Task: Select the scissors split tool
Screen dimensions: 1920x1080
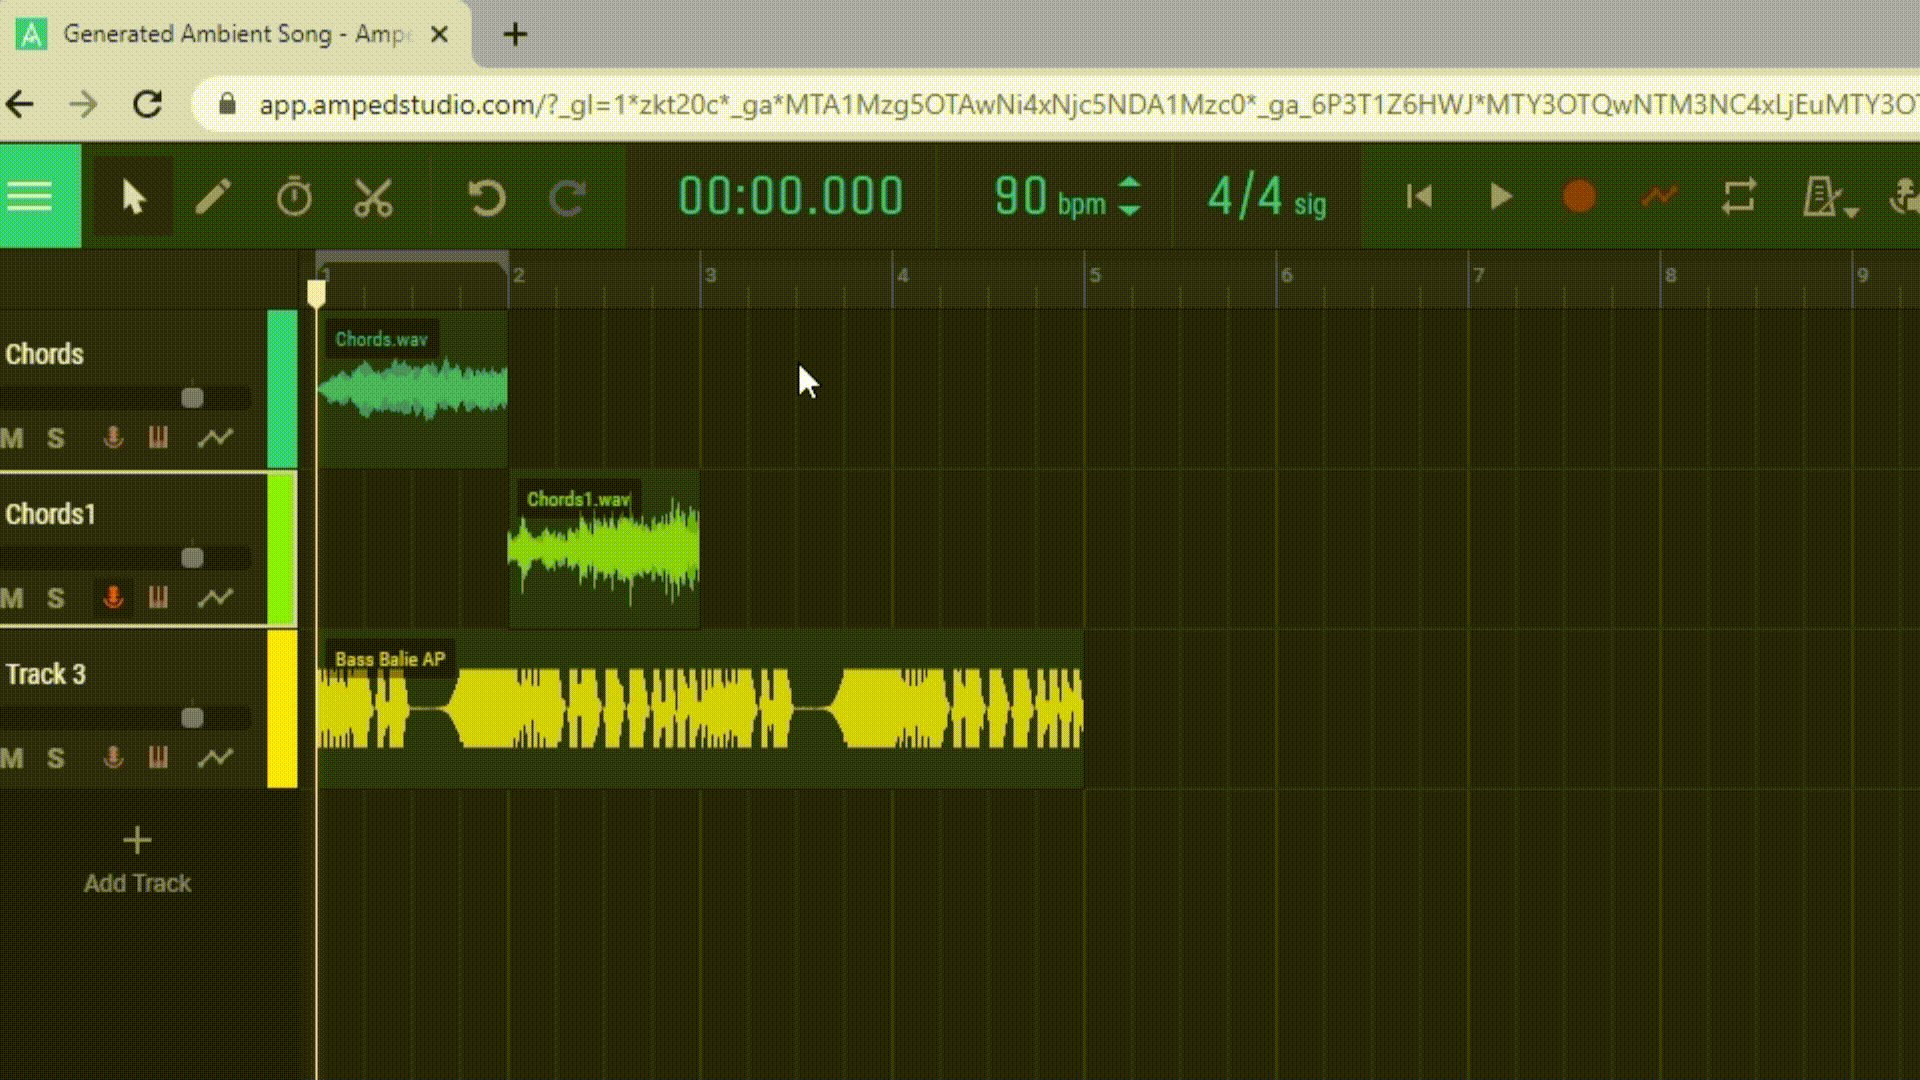Action: tap(373, 197)
